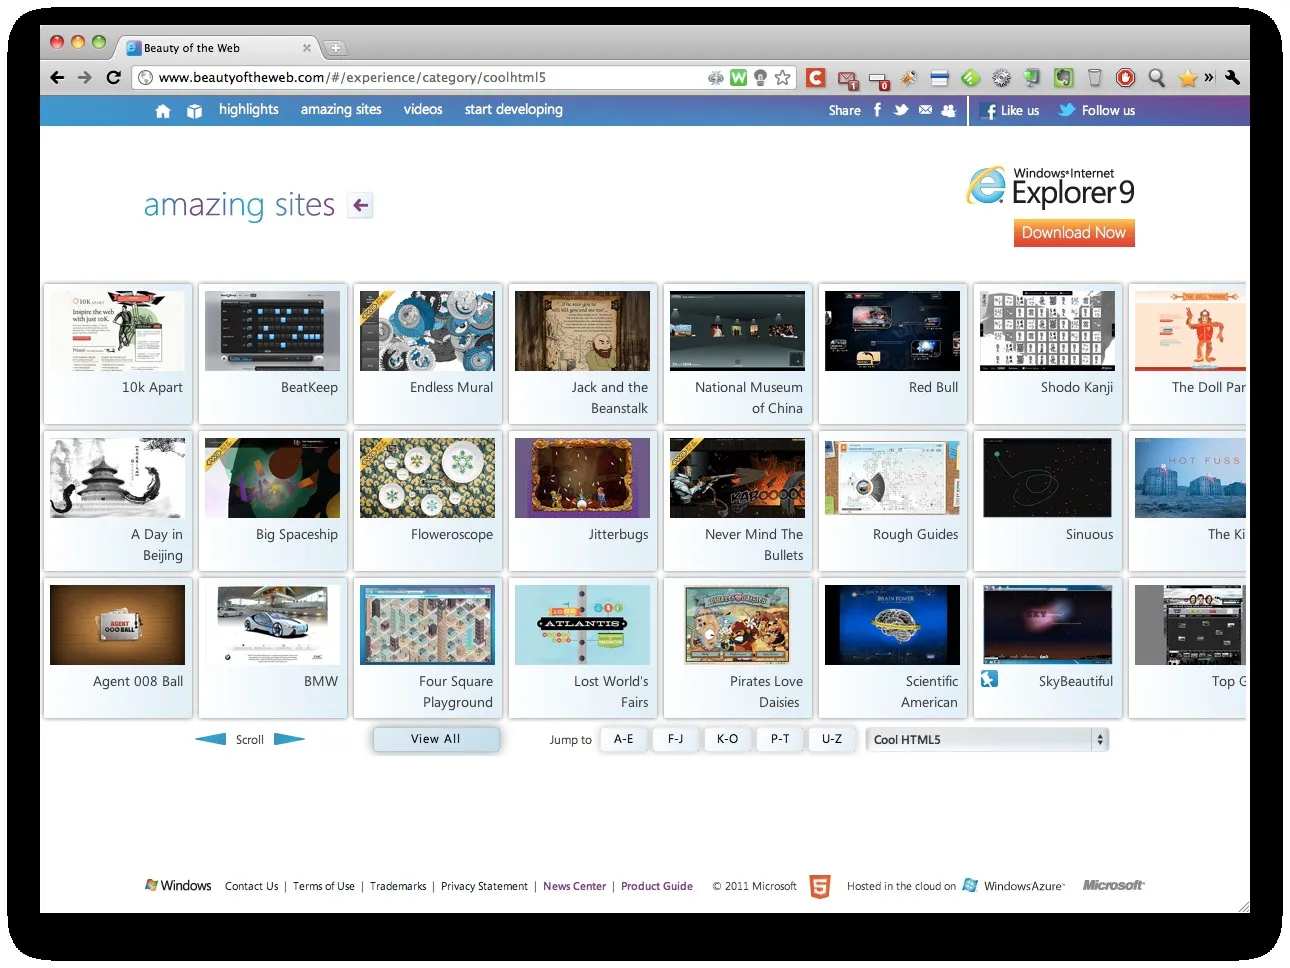Go to the site home icon
This screenshot has height=968, width=1290.
163,111
